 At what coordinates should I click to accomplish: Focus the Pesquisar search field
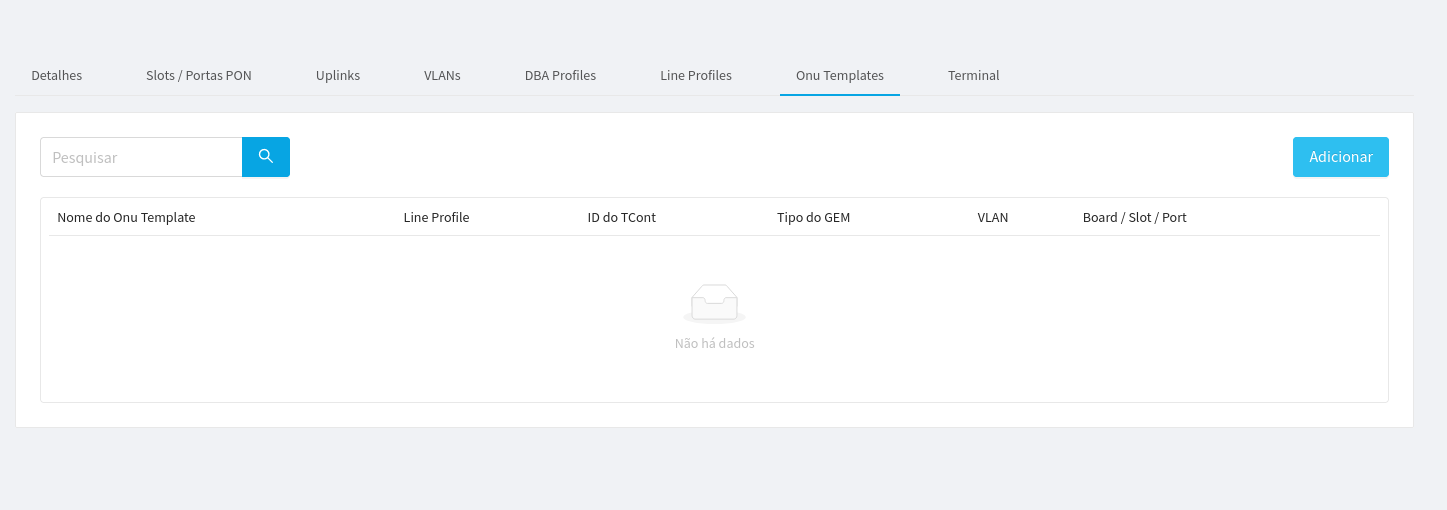pos(141,157)
